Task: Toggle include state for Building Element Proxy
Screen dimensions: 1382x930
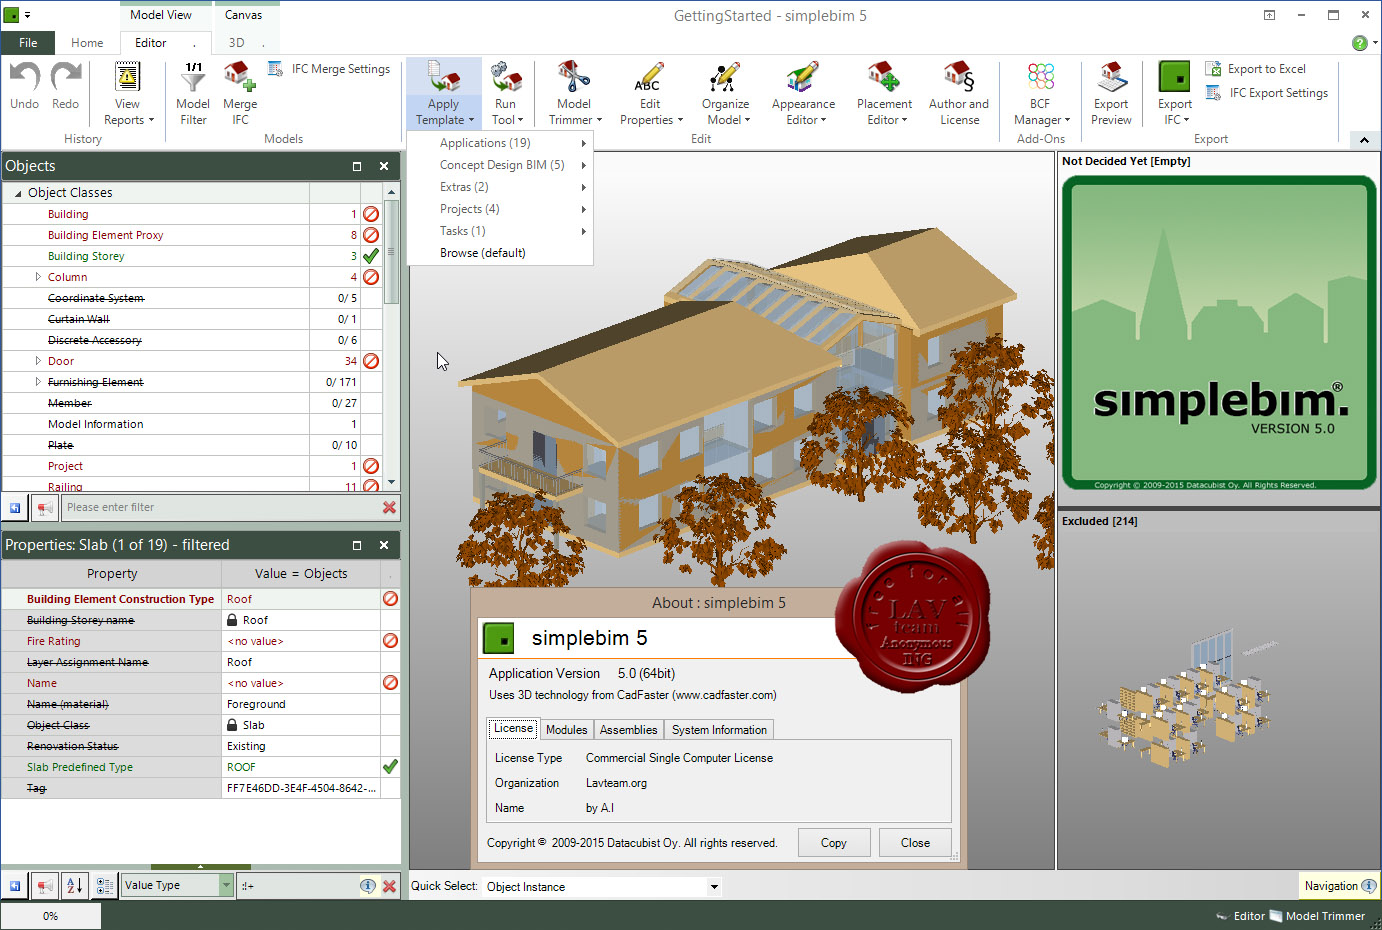Action: [x=371, y=235]
